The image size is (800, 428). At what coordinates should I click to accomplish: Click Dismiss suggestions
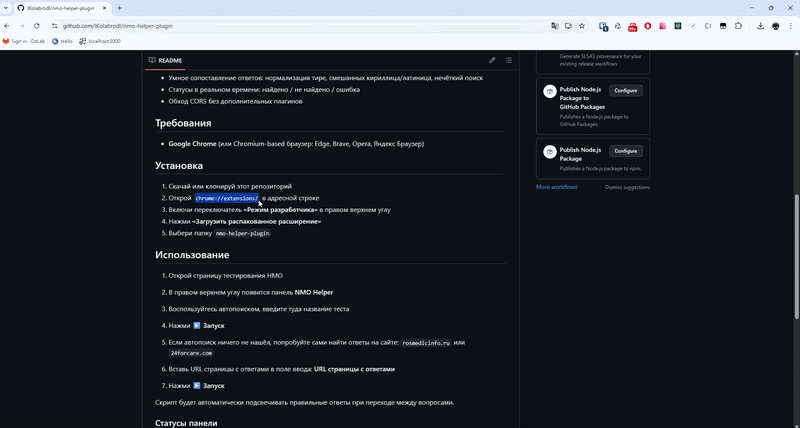pos(628,187)
